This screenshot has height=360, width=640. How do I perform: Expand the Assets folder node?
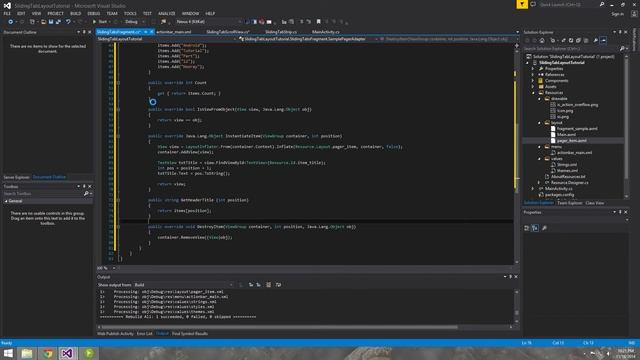[533, 87]
